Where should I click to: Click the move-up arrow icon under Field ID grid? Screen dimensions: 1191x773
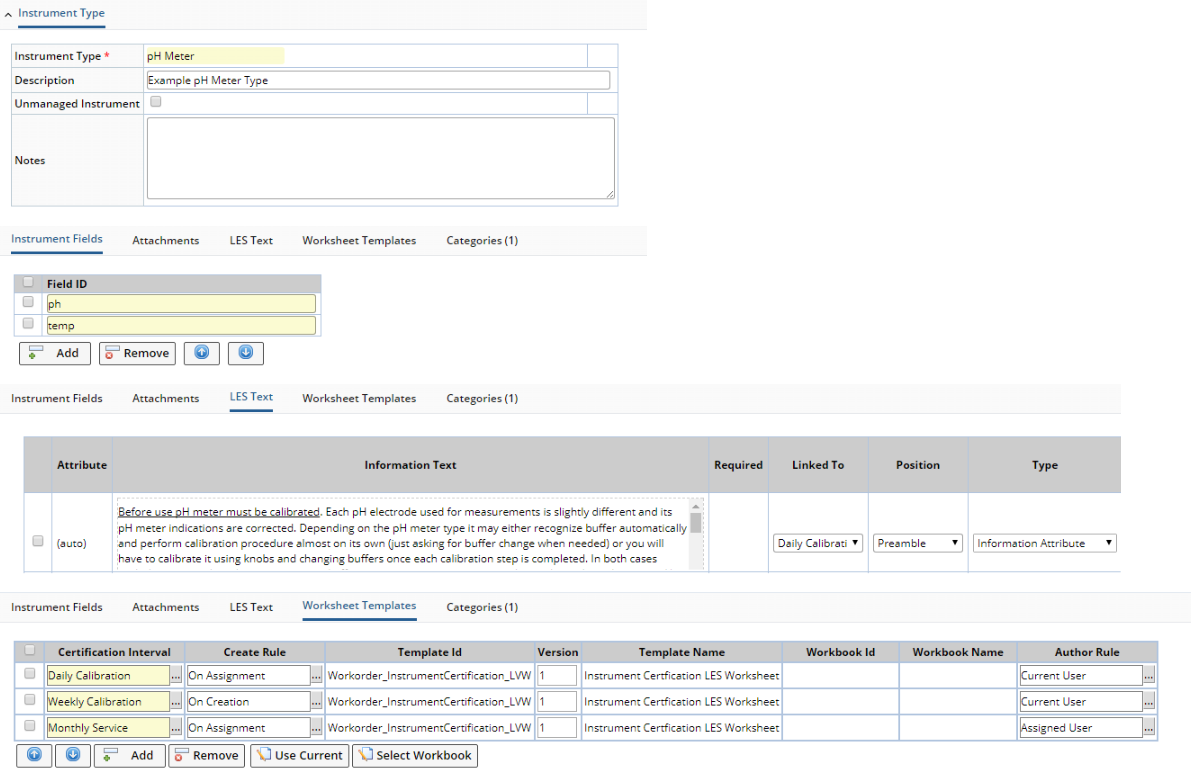pos(201,353)
